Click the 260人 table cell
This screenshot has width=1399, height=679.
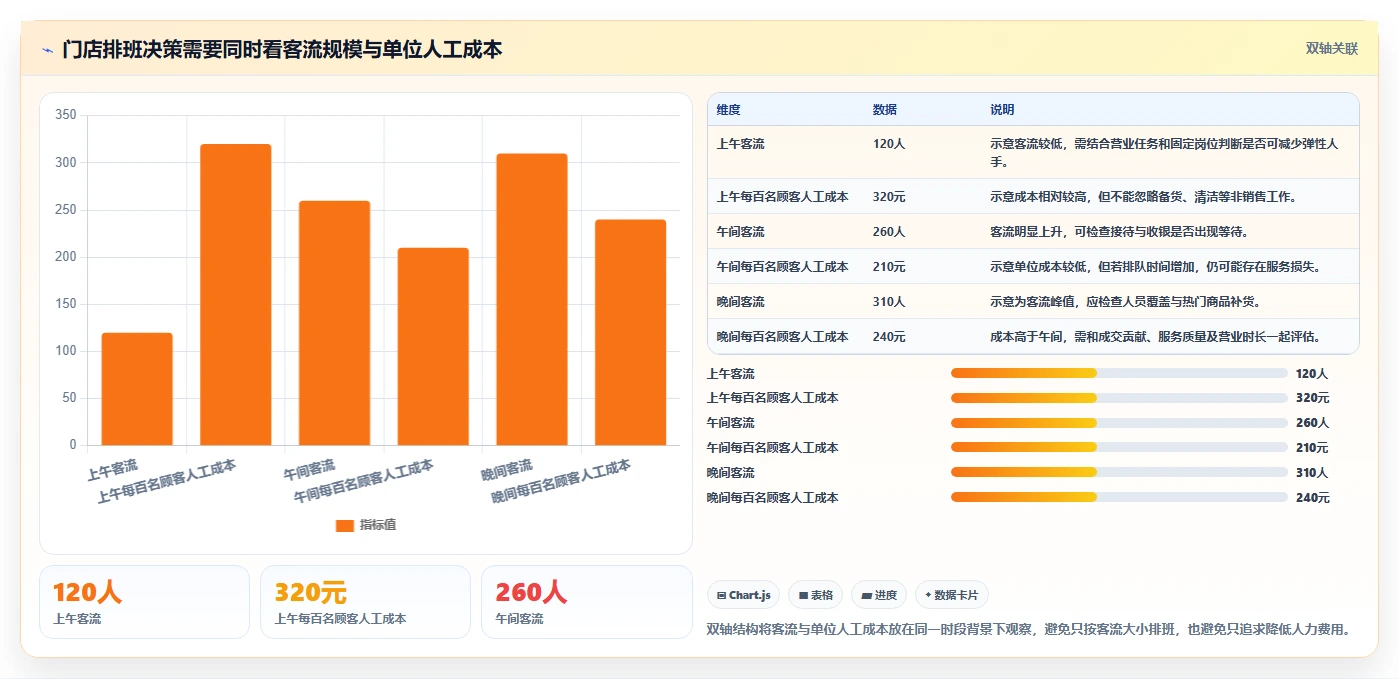[889, 232]
